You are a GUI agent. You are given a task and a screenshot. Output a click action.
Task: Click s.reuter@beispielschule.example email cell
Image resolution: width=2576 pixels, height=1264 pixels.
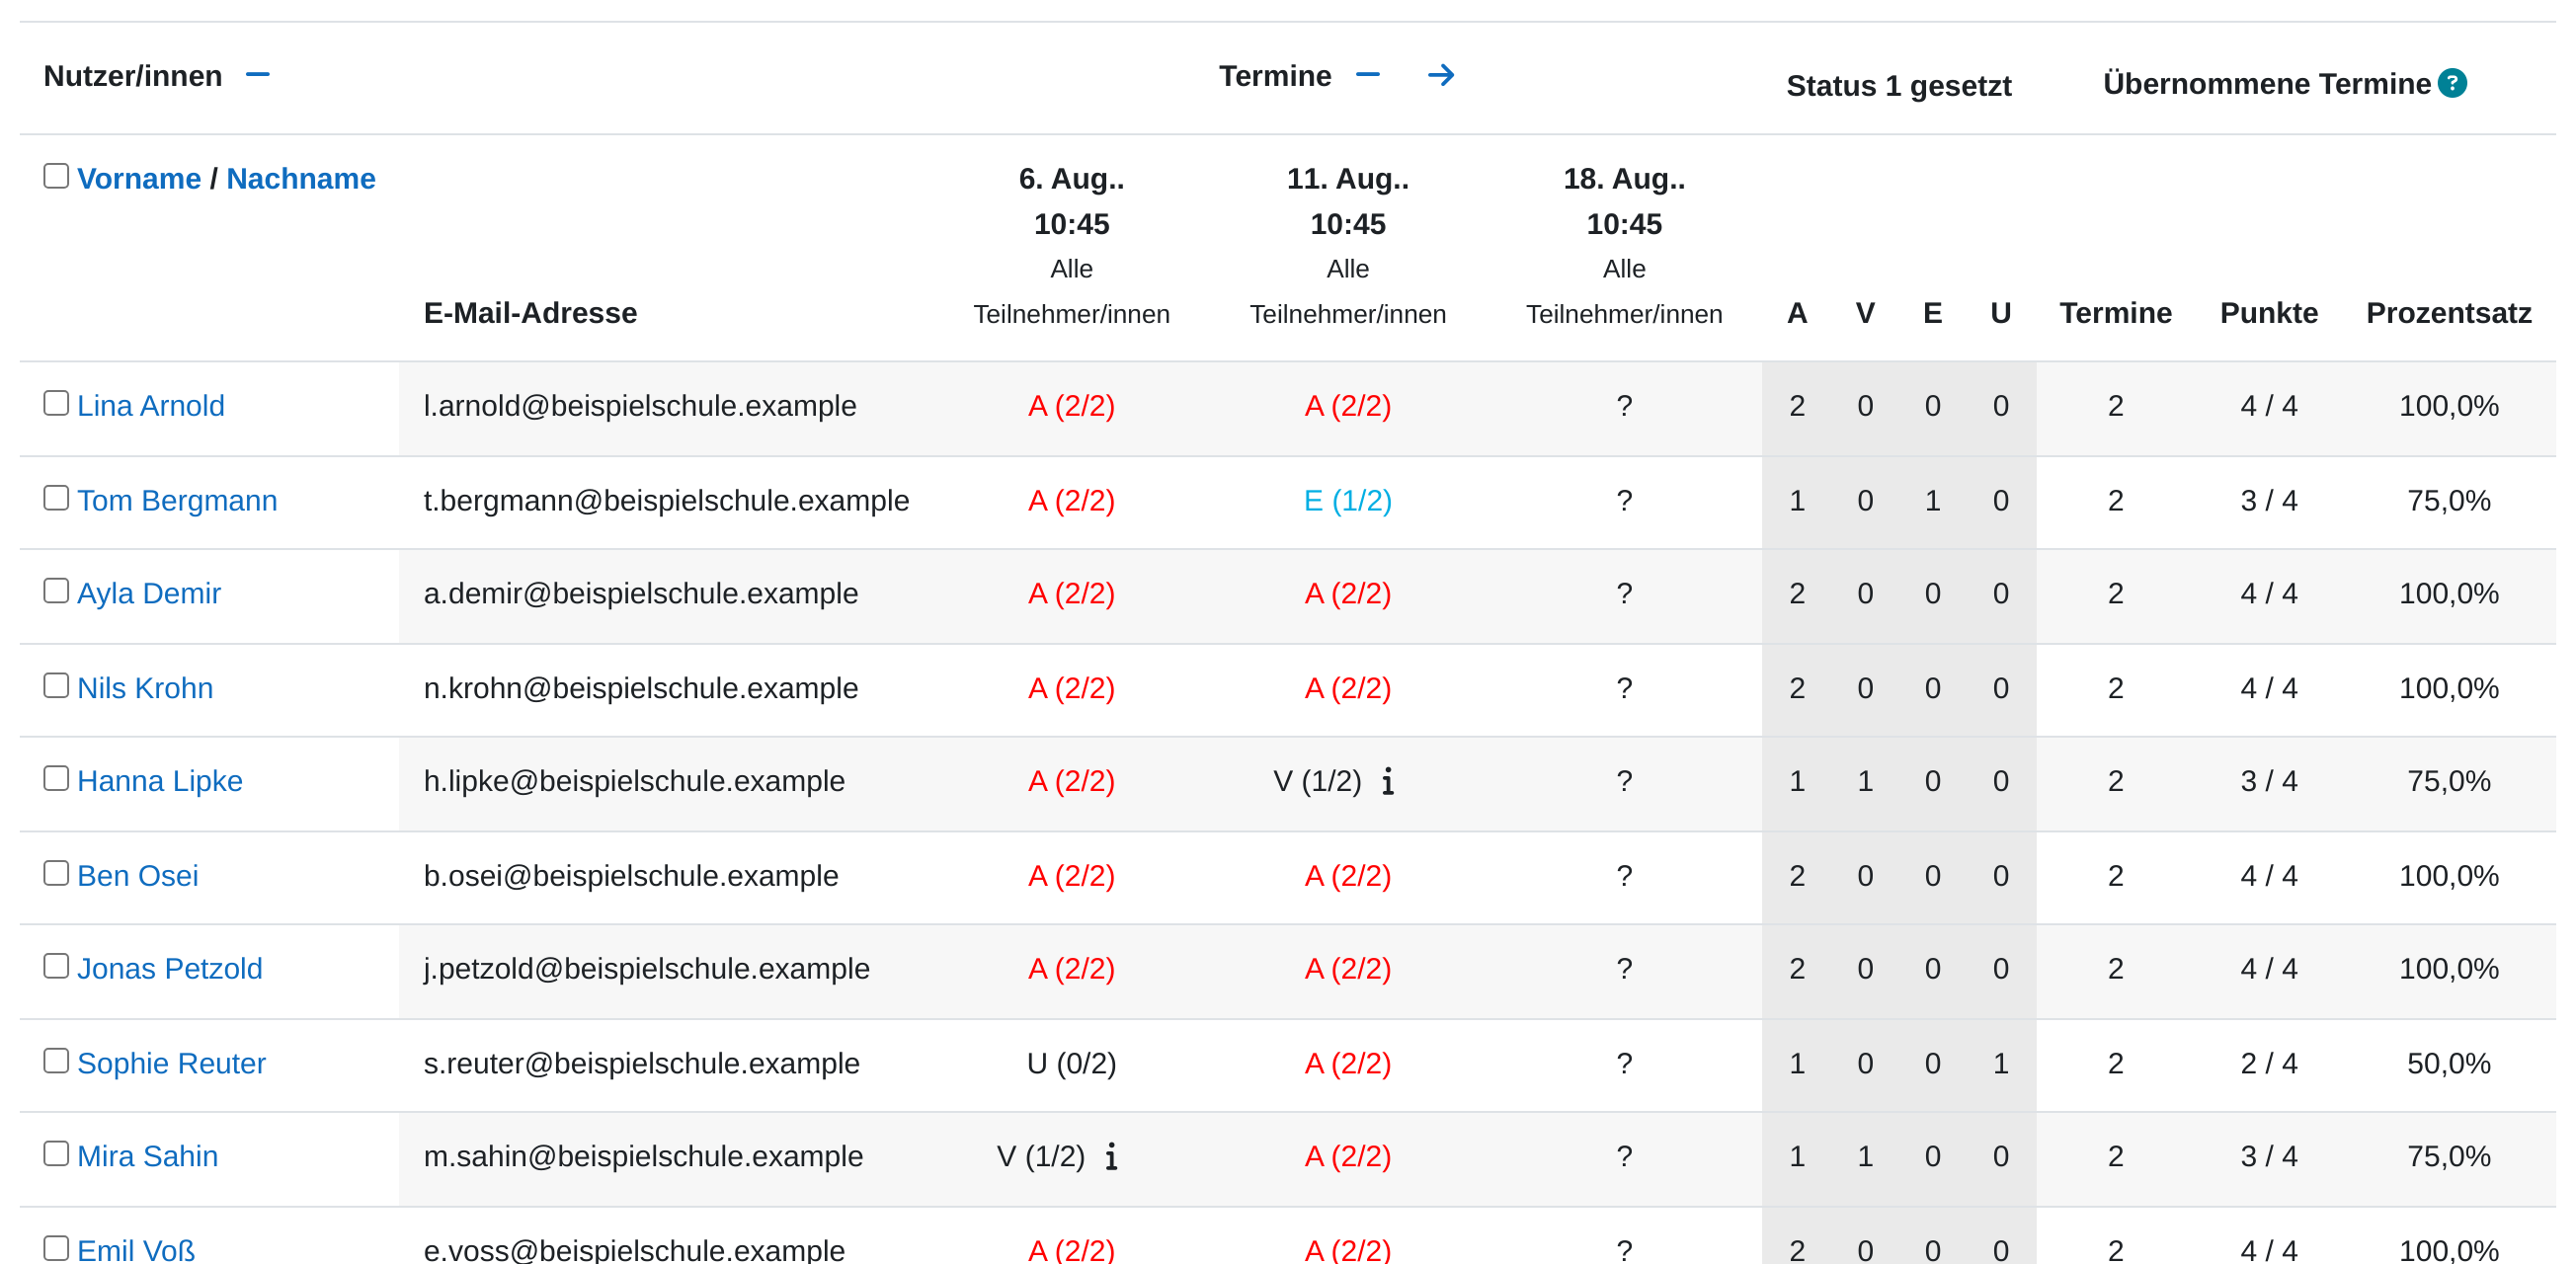[642, 1064]
